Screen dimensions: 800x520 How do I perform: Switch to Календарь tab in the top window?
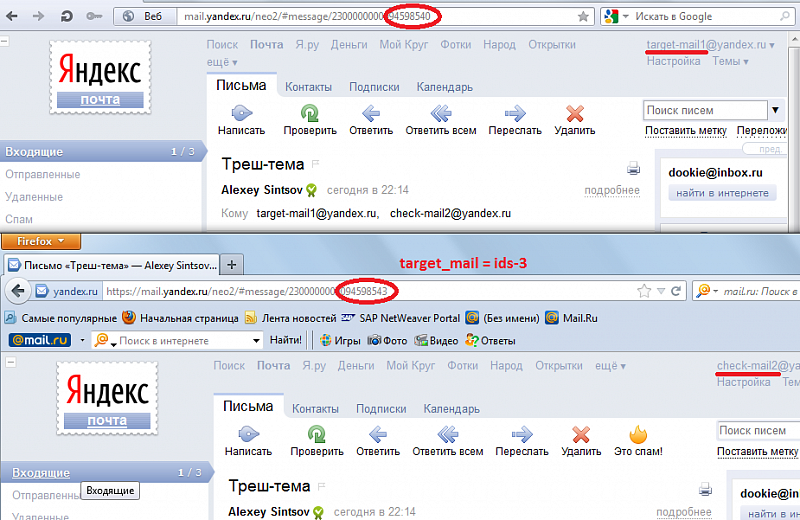pyautogui.click(x=444, y=87)
